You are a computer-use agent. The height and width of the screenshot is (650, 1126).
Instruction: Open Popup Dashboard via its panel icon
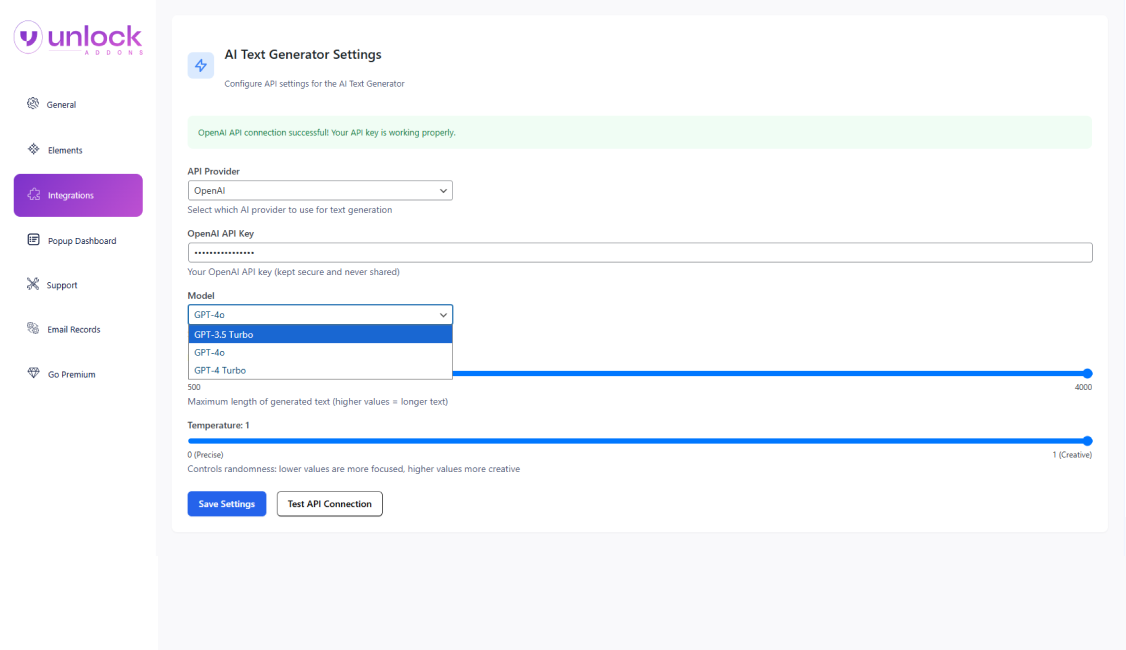[33, 240]
